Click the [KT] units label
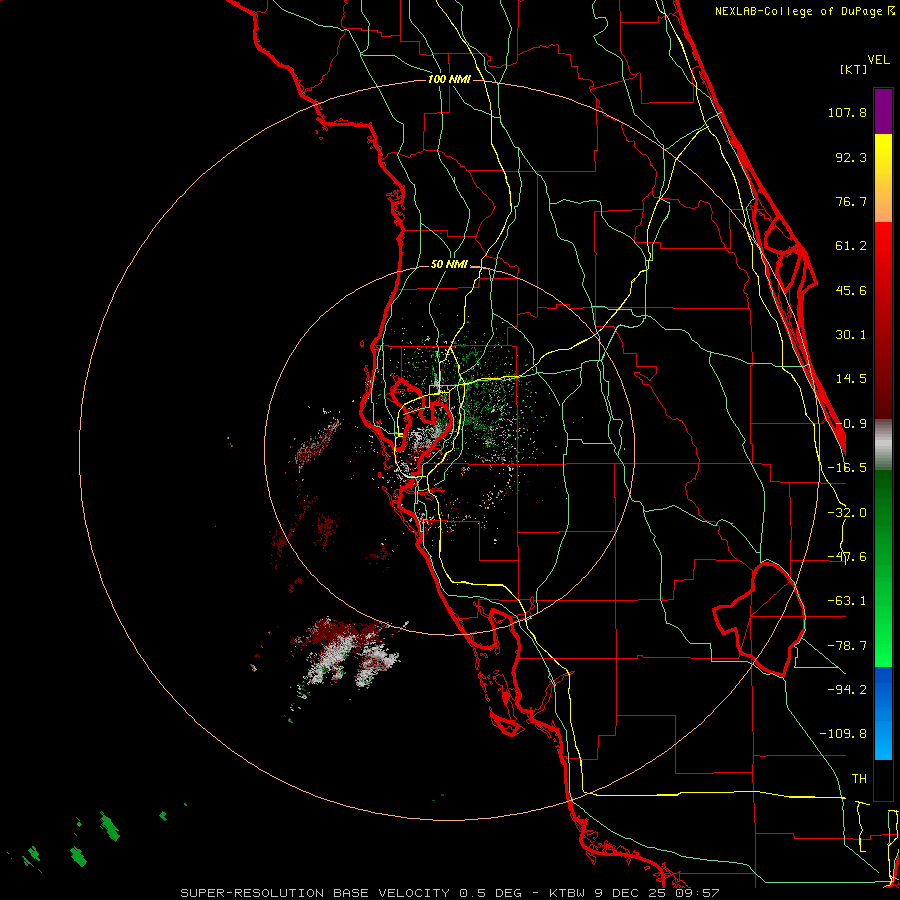Image resolution: width=900 pixels, height=900 pixels. click(853, 69)
